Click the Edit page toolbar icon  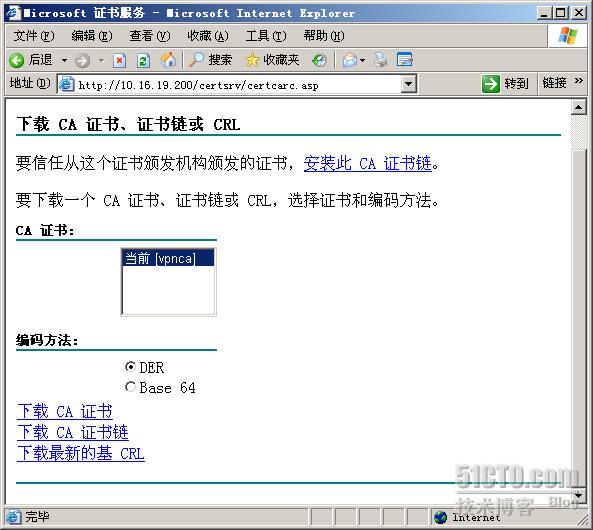tap(405, 60)
